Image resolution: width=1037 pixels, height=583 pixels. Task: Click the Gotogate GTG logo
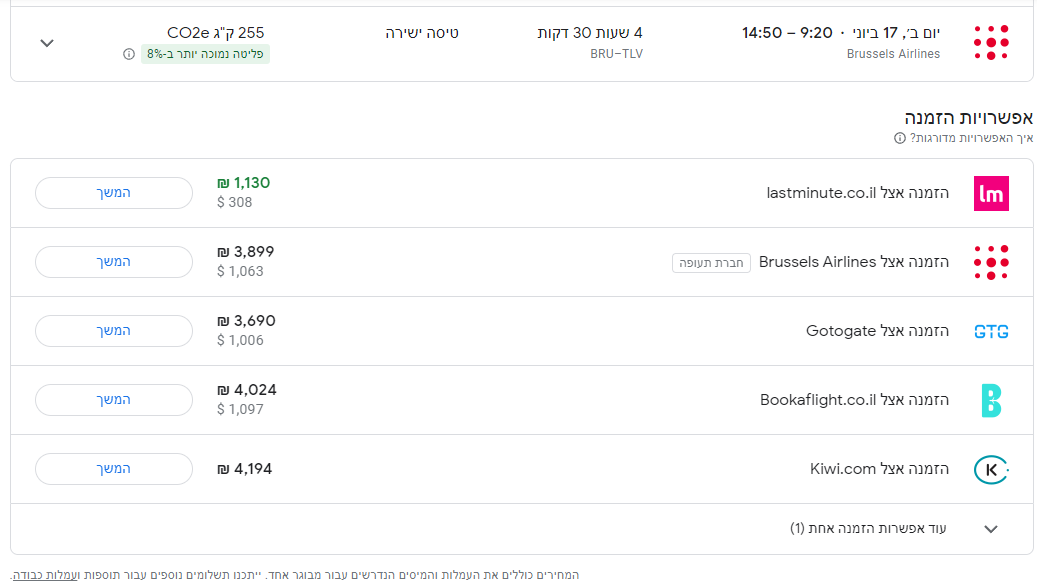tap(990, 331)
